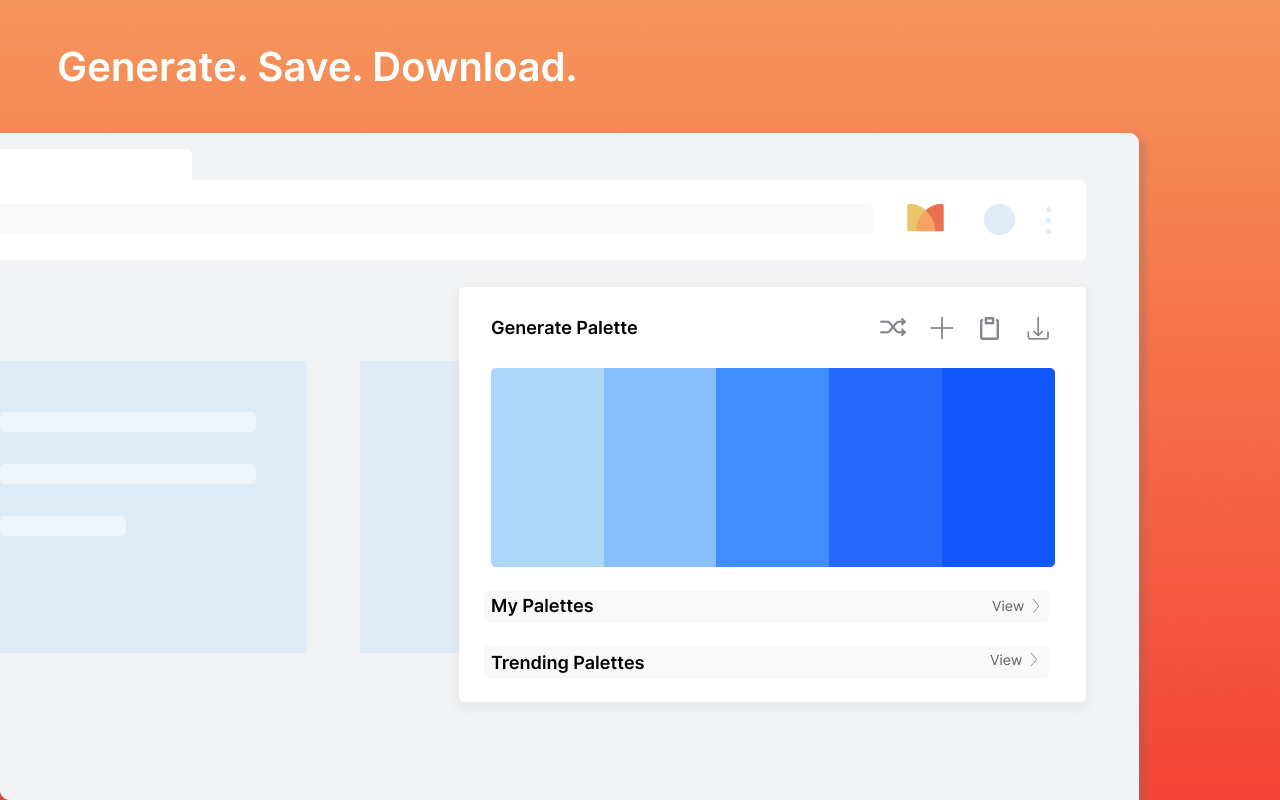Expand My Palettes chevron arrow
This screenshot has width=1280, height=800.
point(1036,606)
